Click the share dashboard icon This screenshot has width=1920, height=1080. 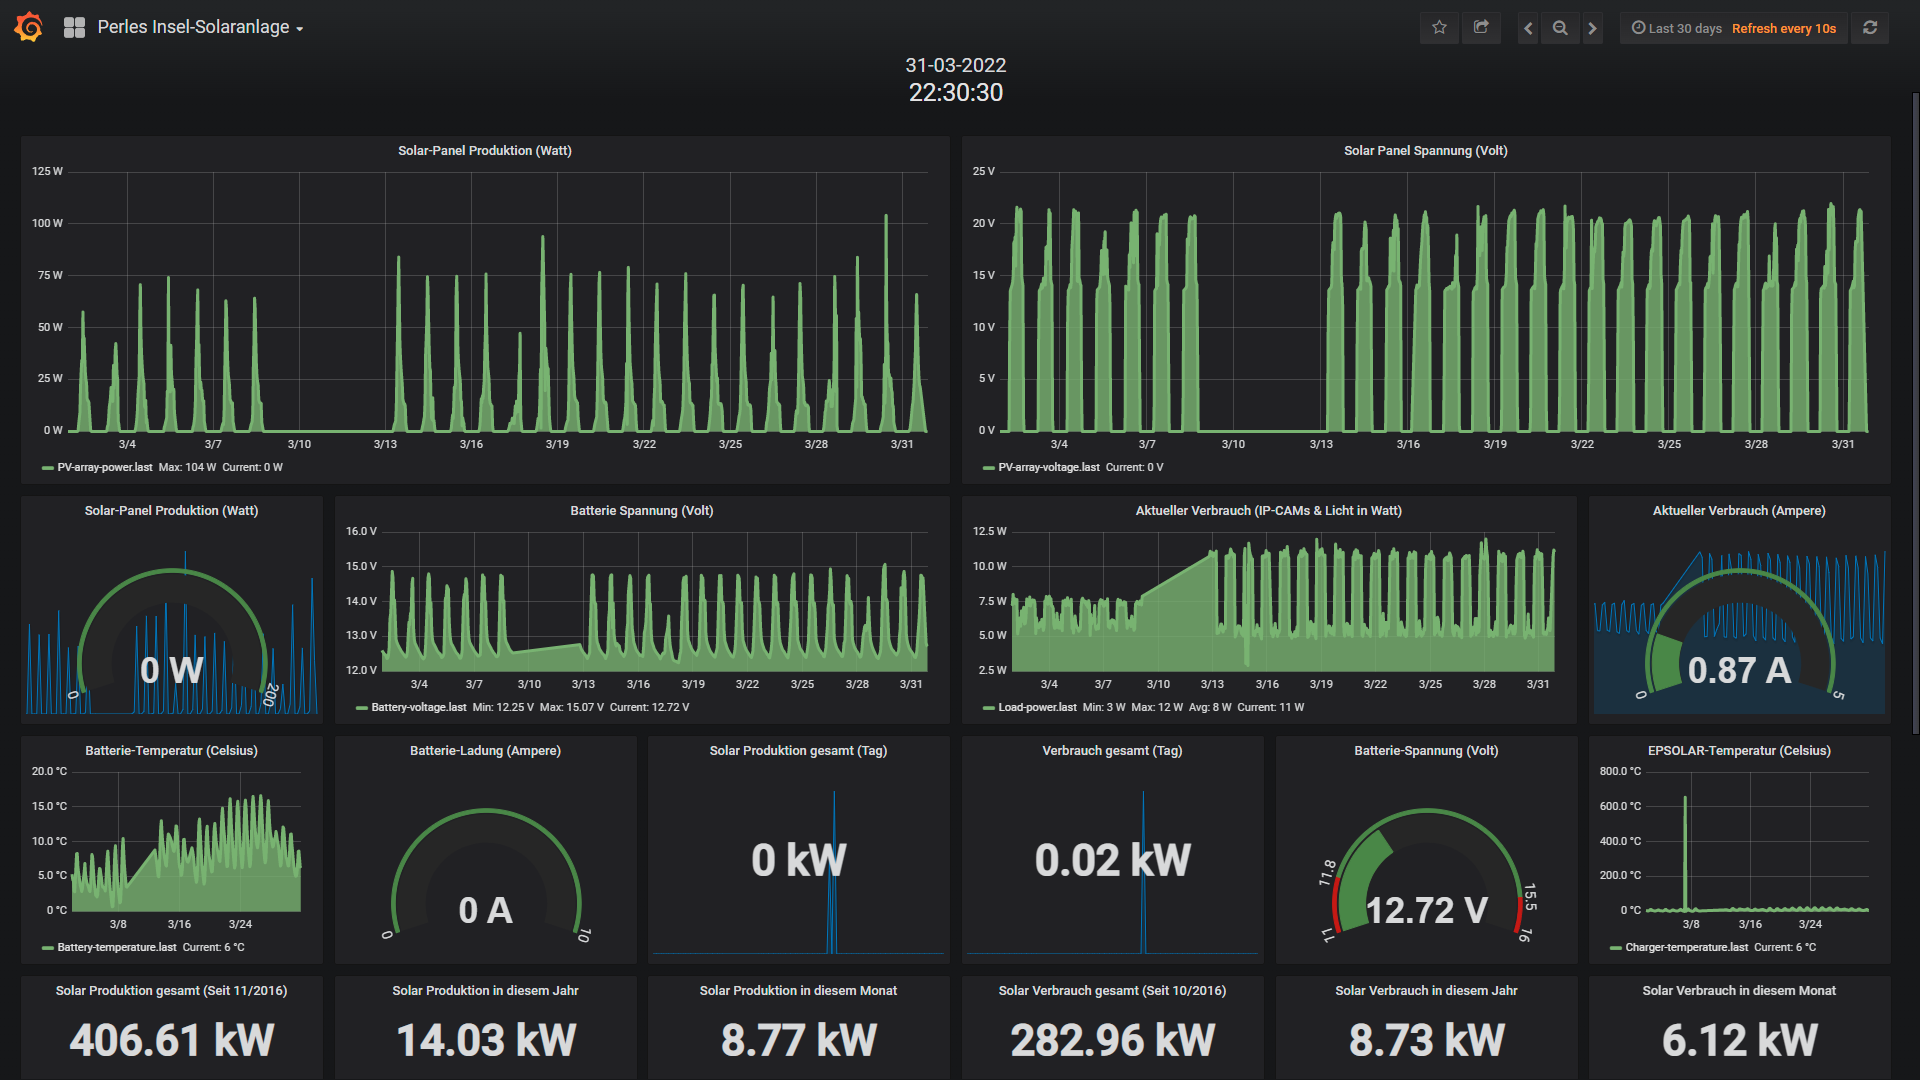1481,28
